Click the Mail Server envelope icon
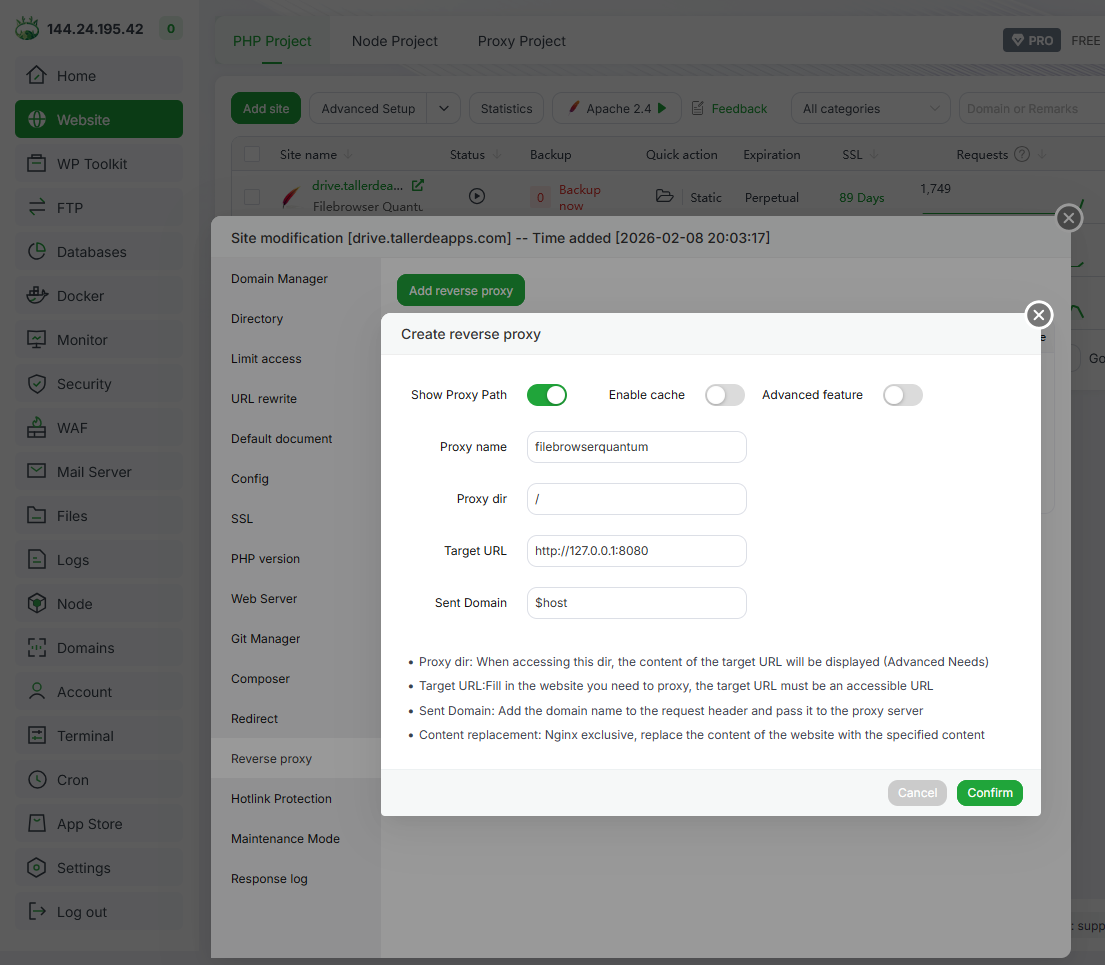1105x965 pixels. pyautogui.click(x=37, y=472)
